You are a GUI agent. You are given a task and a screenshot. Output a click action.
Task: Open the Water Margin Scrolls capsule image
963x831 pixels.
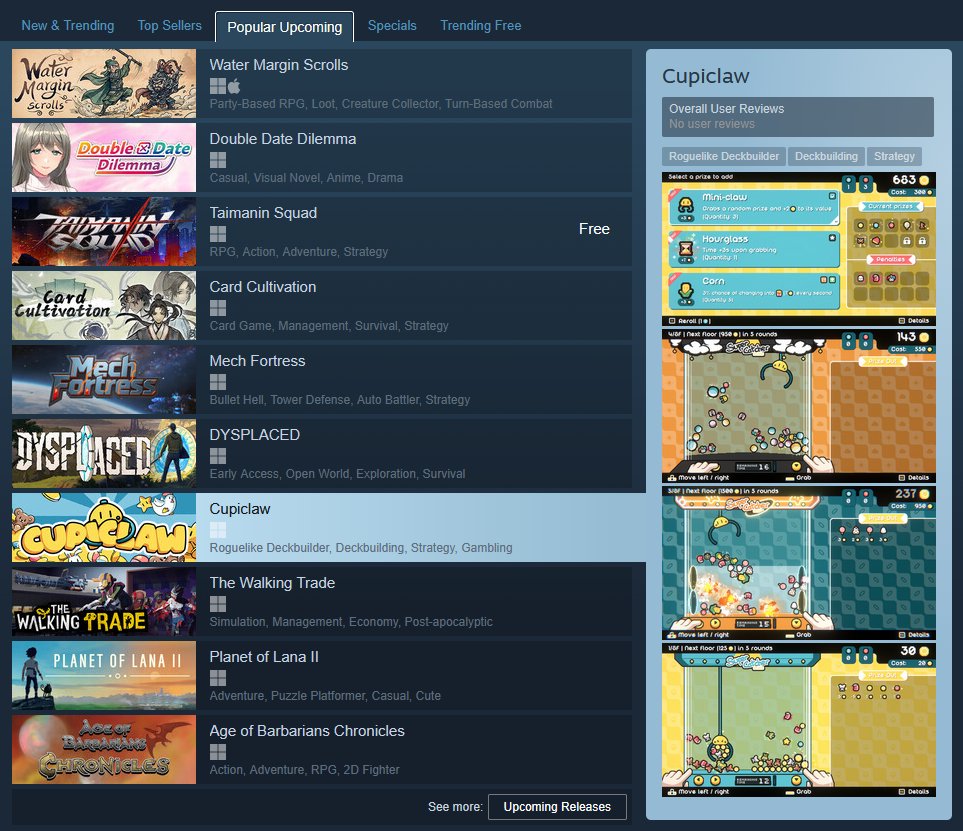[x=104, y=84]
